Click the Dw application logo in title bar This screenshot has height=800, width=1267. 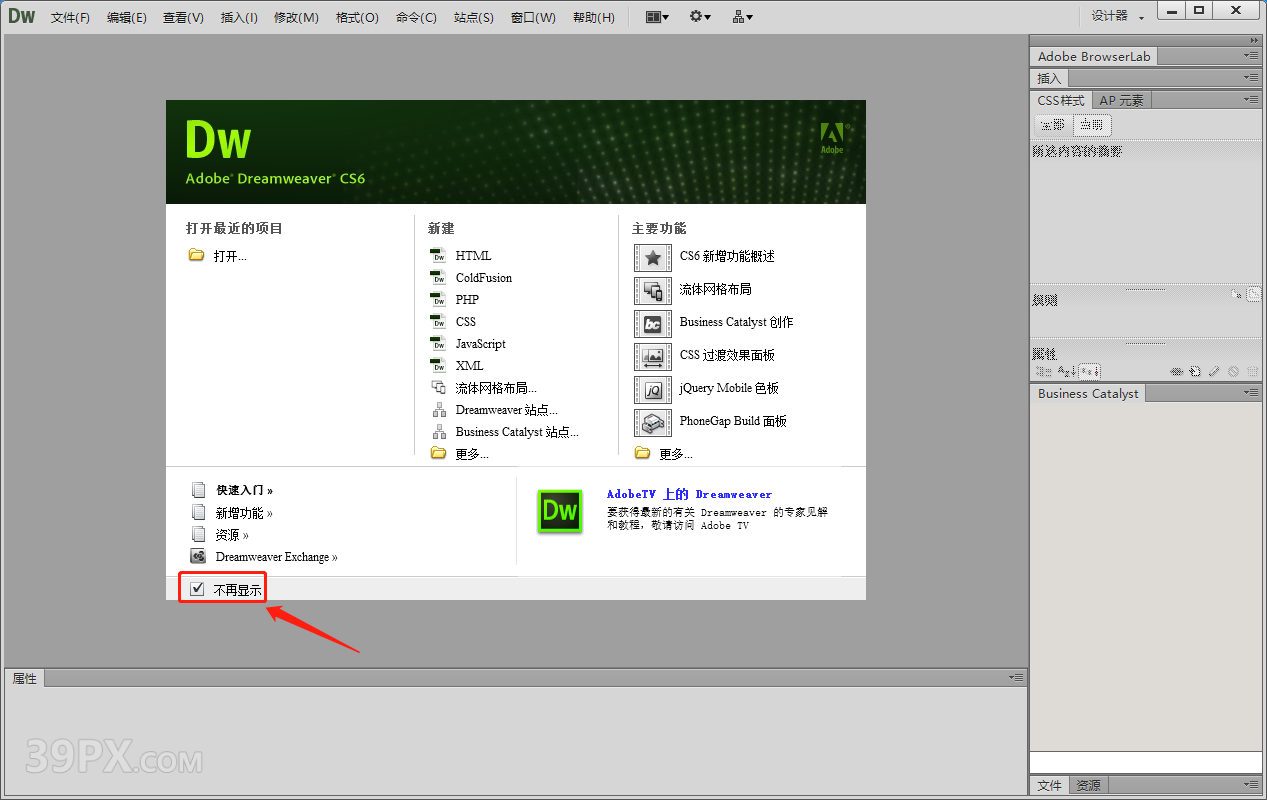(x=21, y=16)
